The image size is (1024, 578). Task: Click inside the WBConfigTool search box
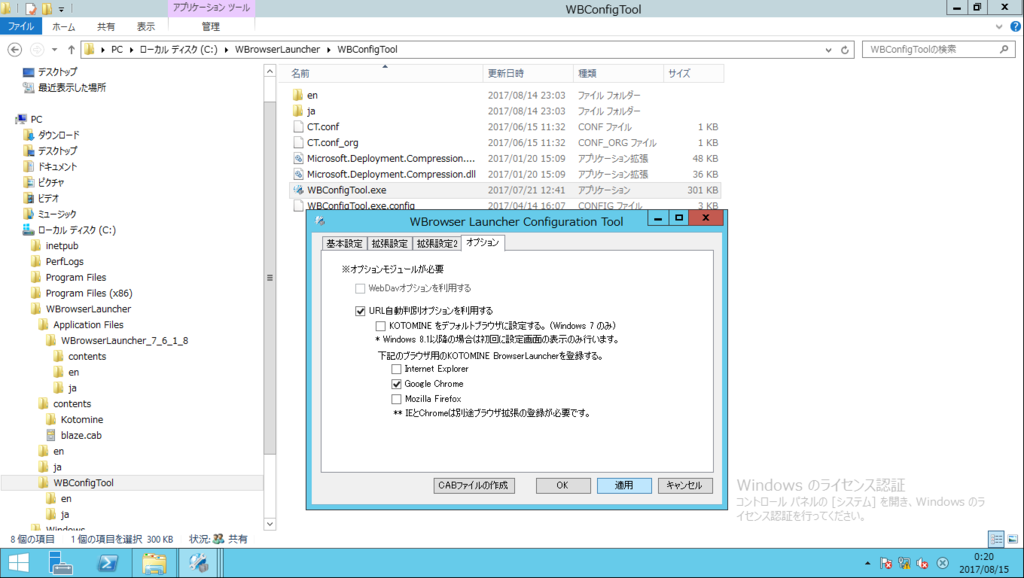coord(928,48)
